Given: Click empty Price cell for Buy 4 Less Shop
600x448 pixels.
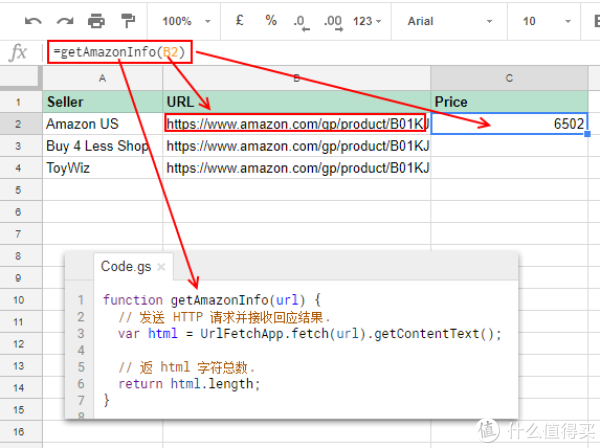Looking at the screenshot, I should click(509, 146).
